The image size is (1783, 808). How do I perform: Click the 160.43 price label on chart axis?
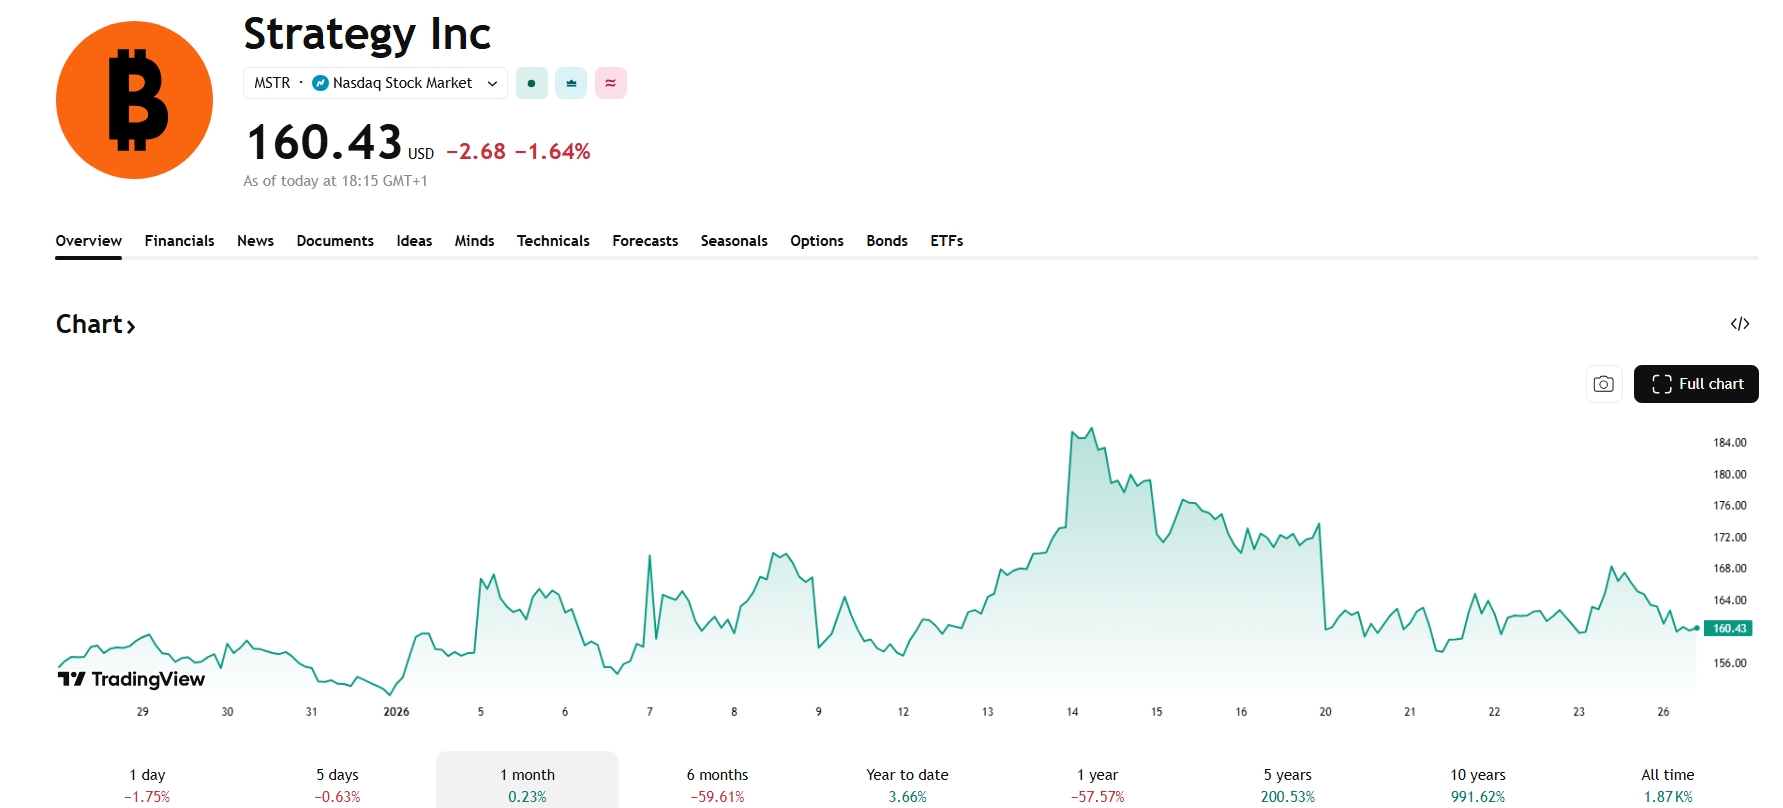1728,628
